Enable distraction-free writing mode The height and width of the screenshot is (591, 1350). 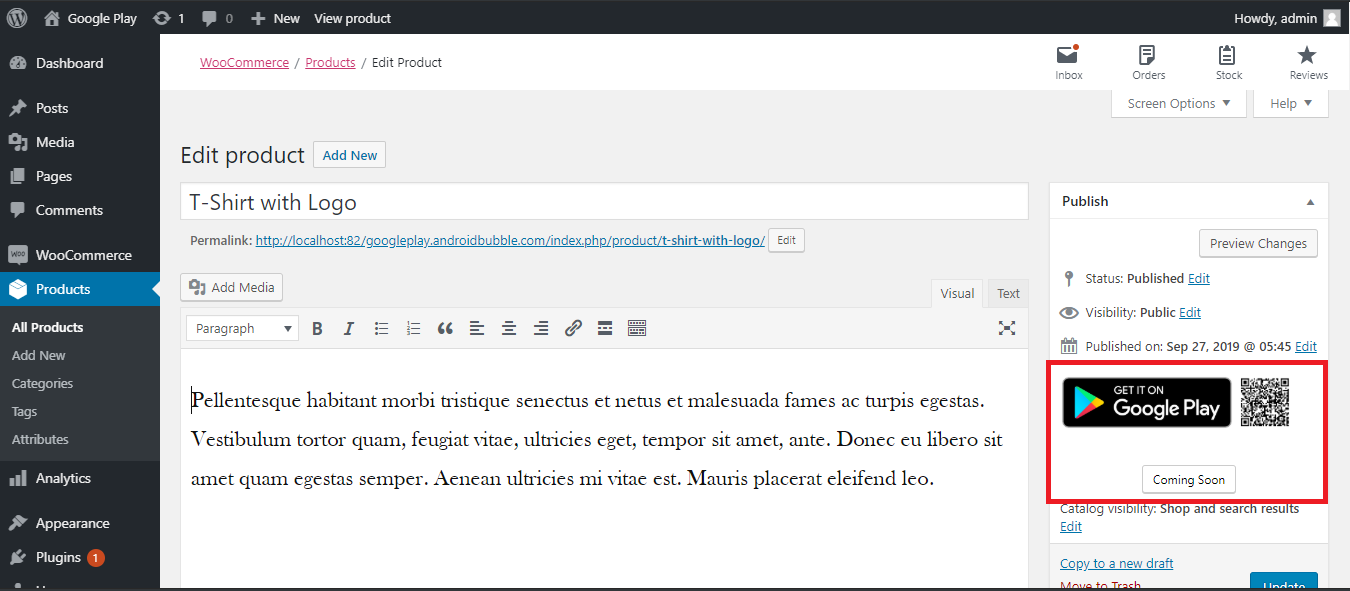click(1007, 328)
